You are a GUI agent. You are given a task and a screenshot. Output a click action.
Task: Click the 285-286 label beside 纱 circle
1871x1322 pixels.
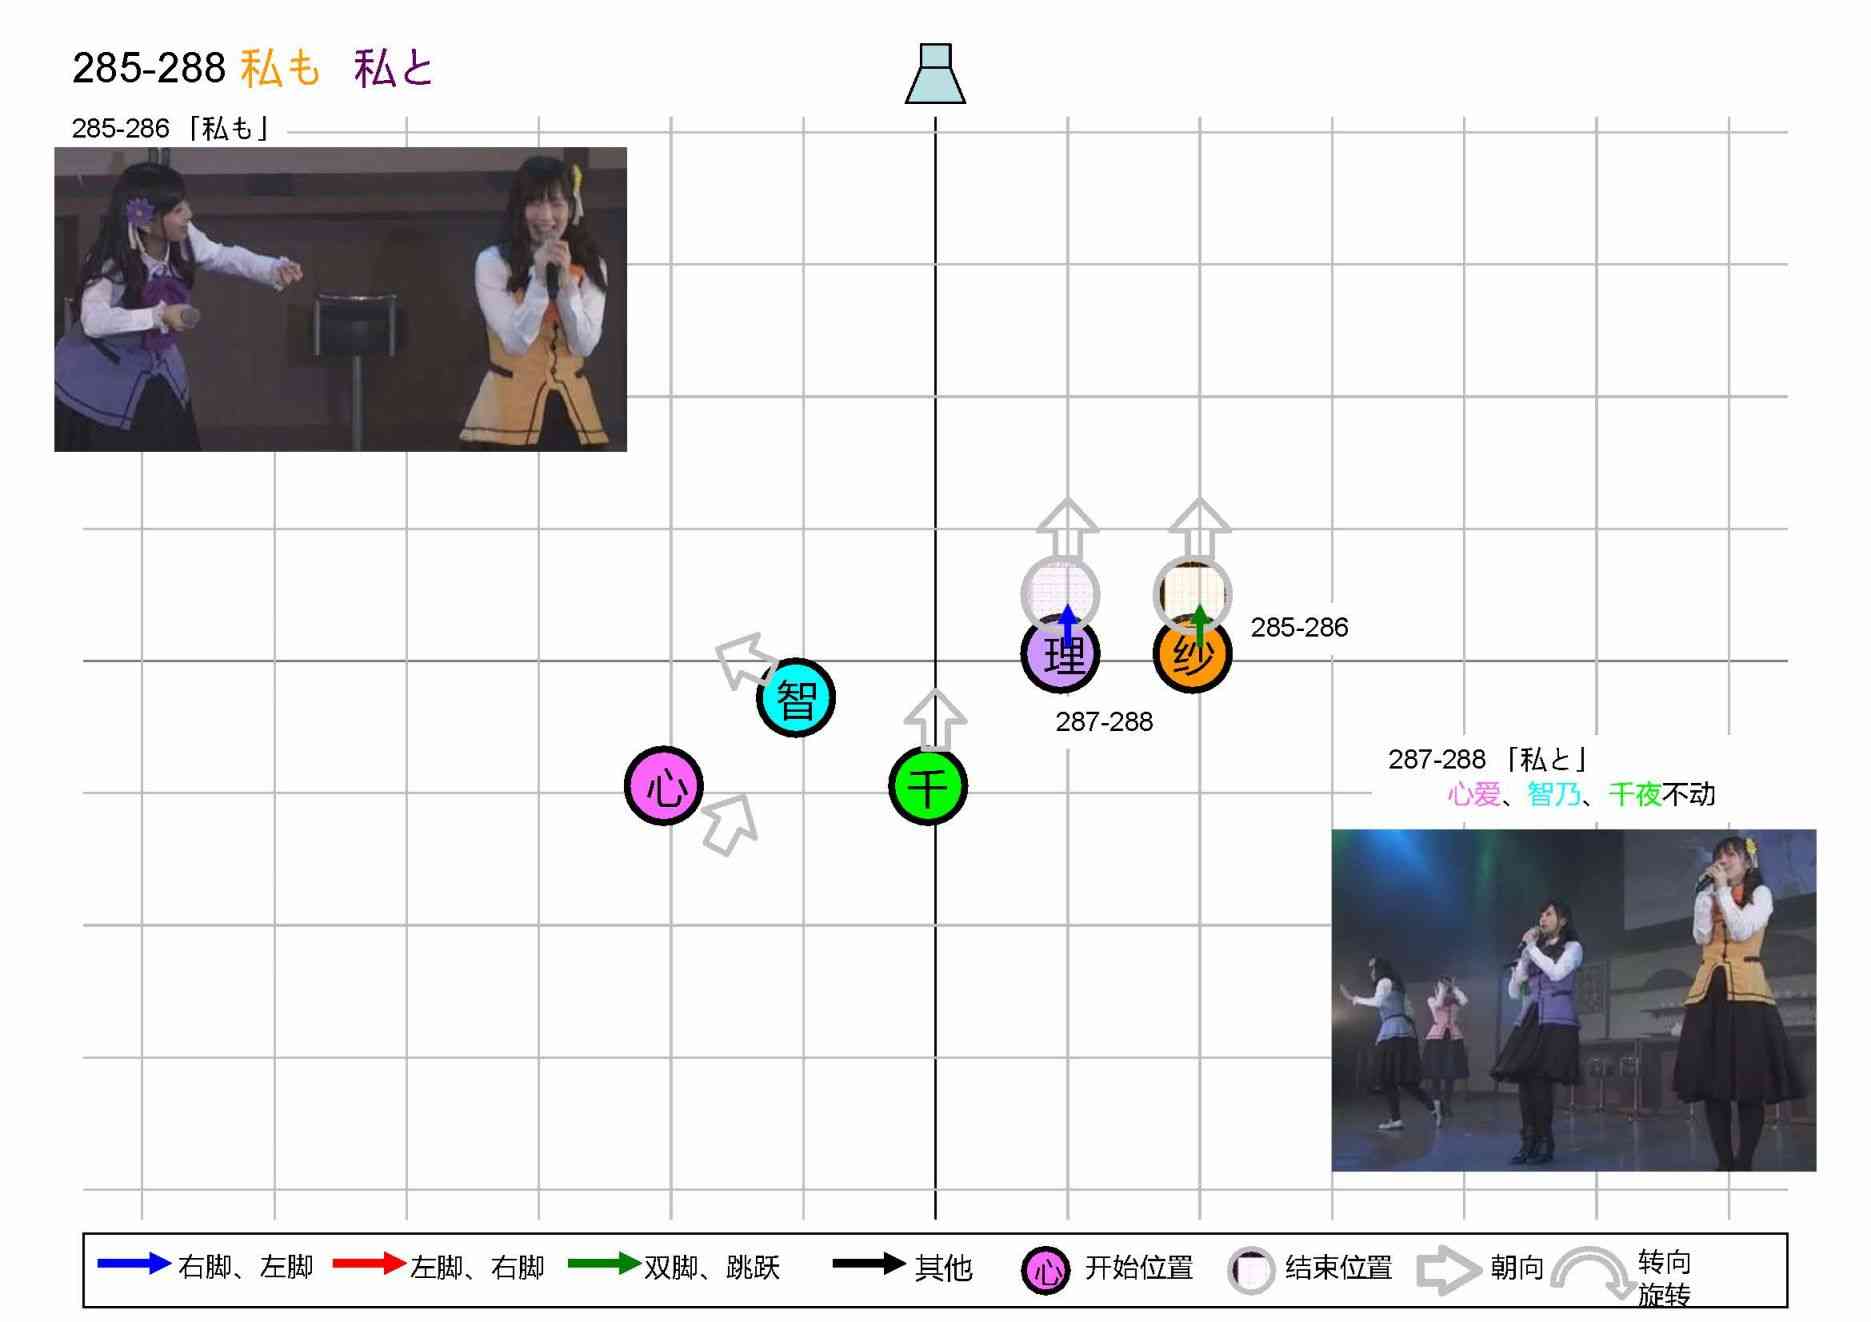1298,627
